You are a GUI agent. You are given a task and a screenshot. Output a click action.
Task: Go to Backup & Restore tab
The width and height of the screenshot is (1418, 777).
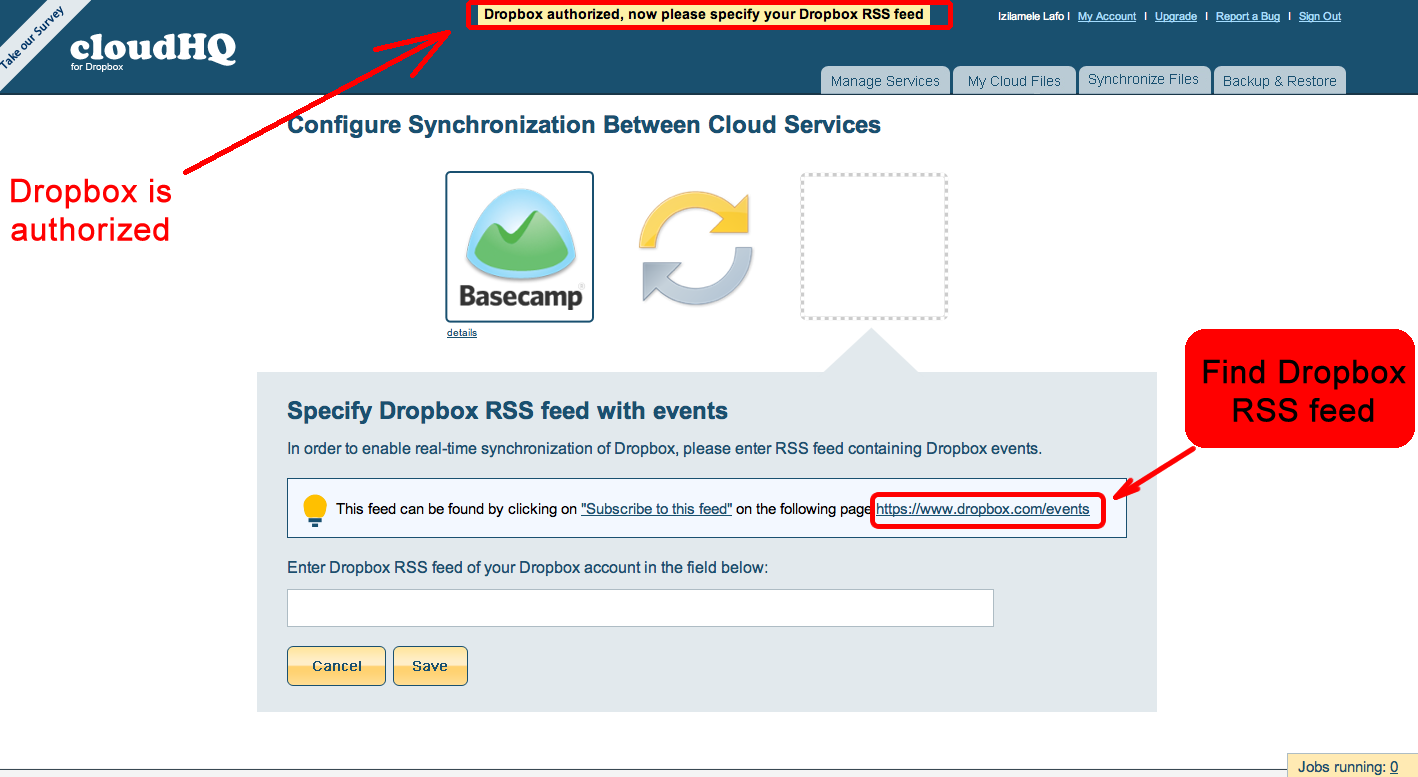[x=1280, y=81]
